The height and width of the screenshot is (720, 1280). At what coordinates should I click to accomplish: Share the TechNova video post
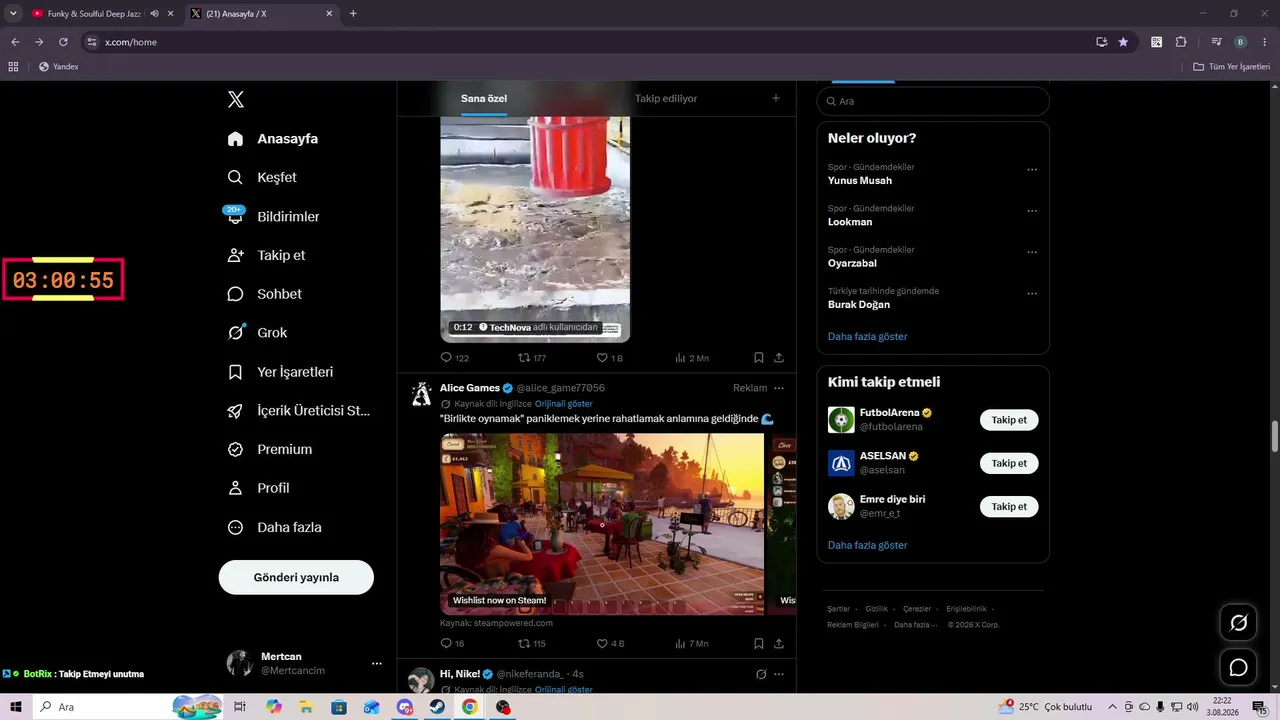tap(779, 357)
